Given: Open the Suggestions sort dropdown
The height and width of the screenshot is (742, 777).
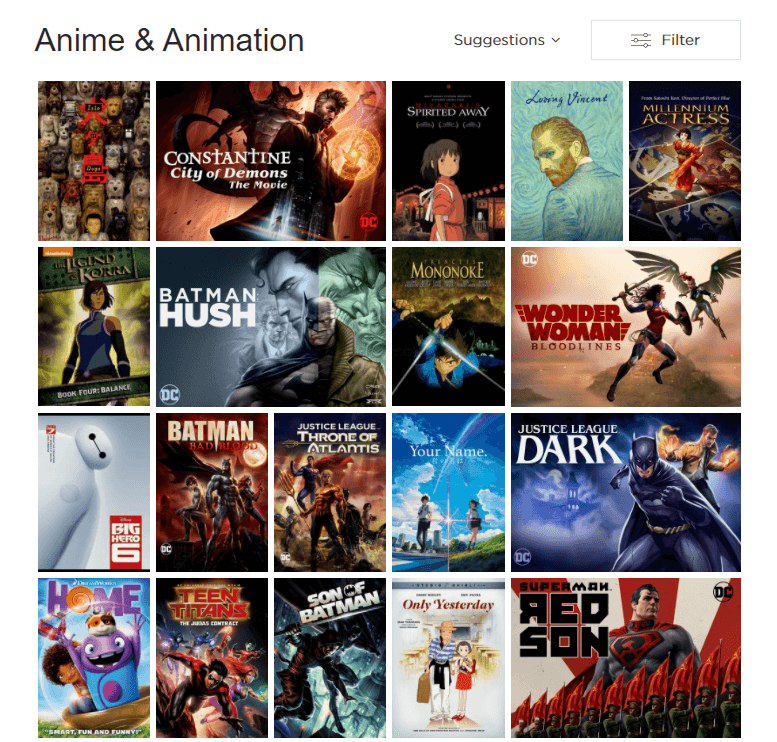Looking at the screenshot, I should click(506, 40).
